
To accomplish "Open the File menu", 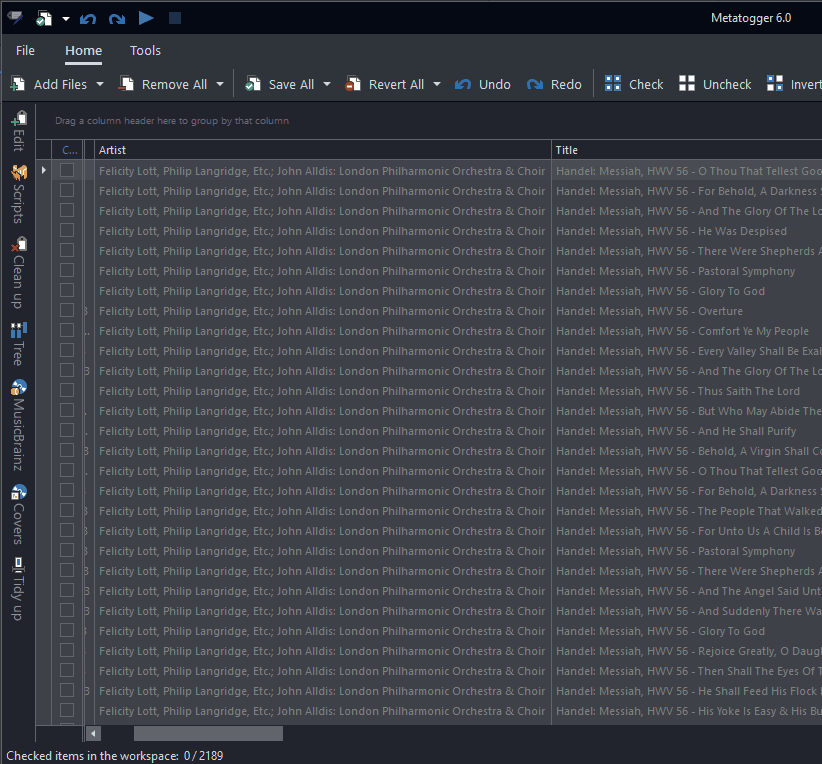I will [x=24, y=50].
